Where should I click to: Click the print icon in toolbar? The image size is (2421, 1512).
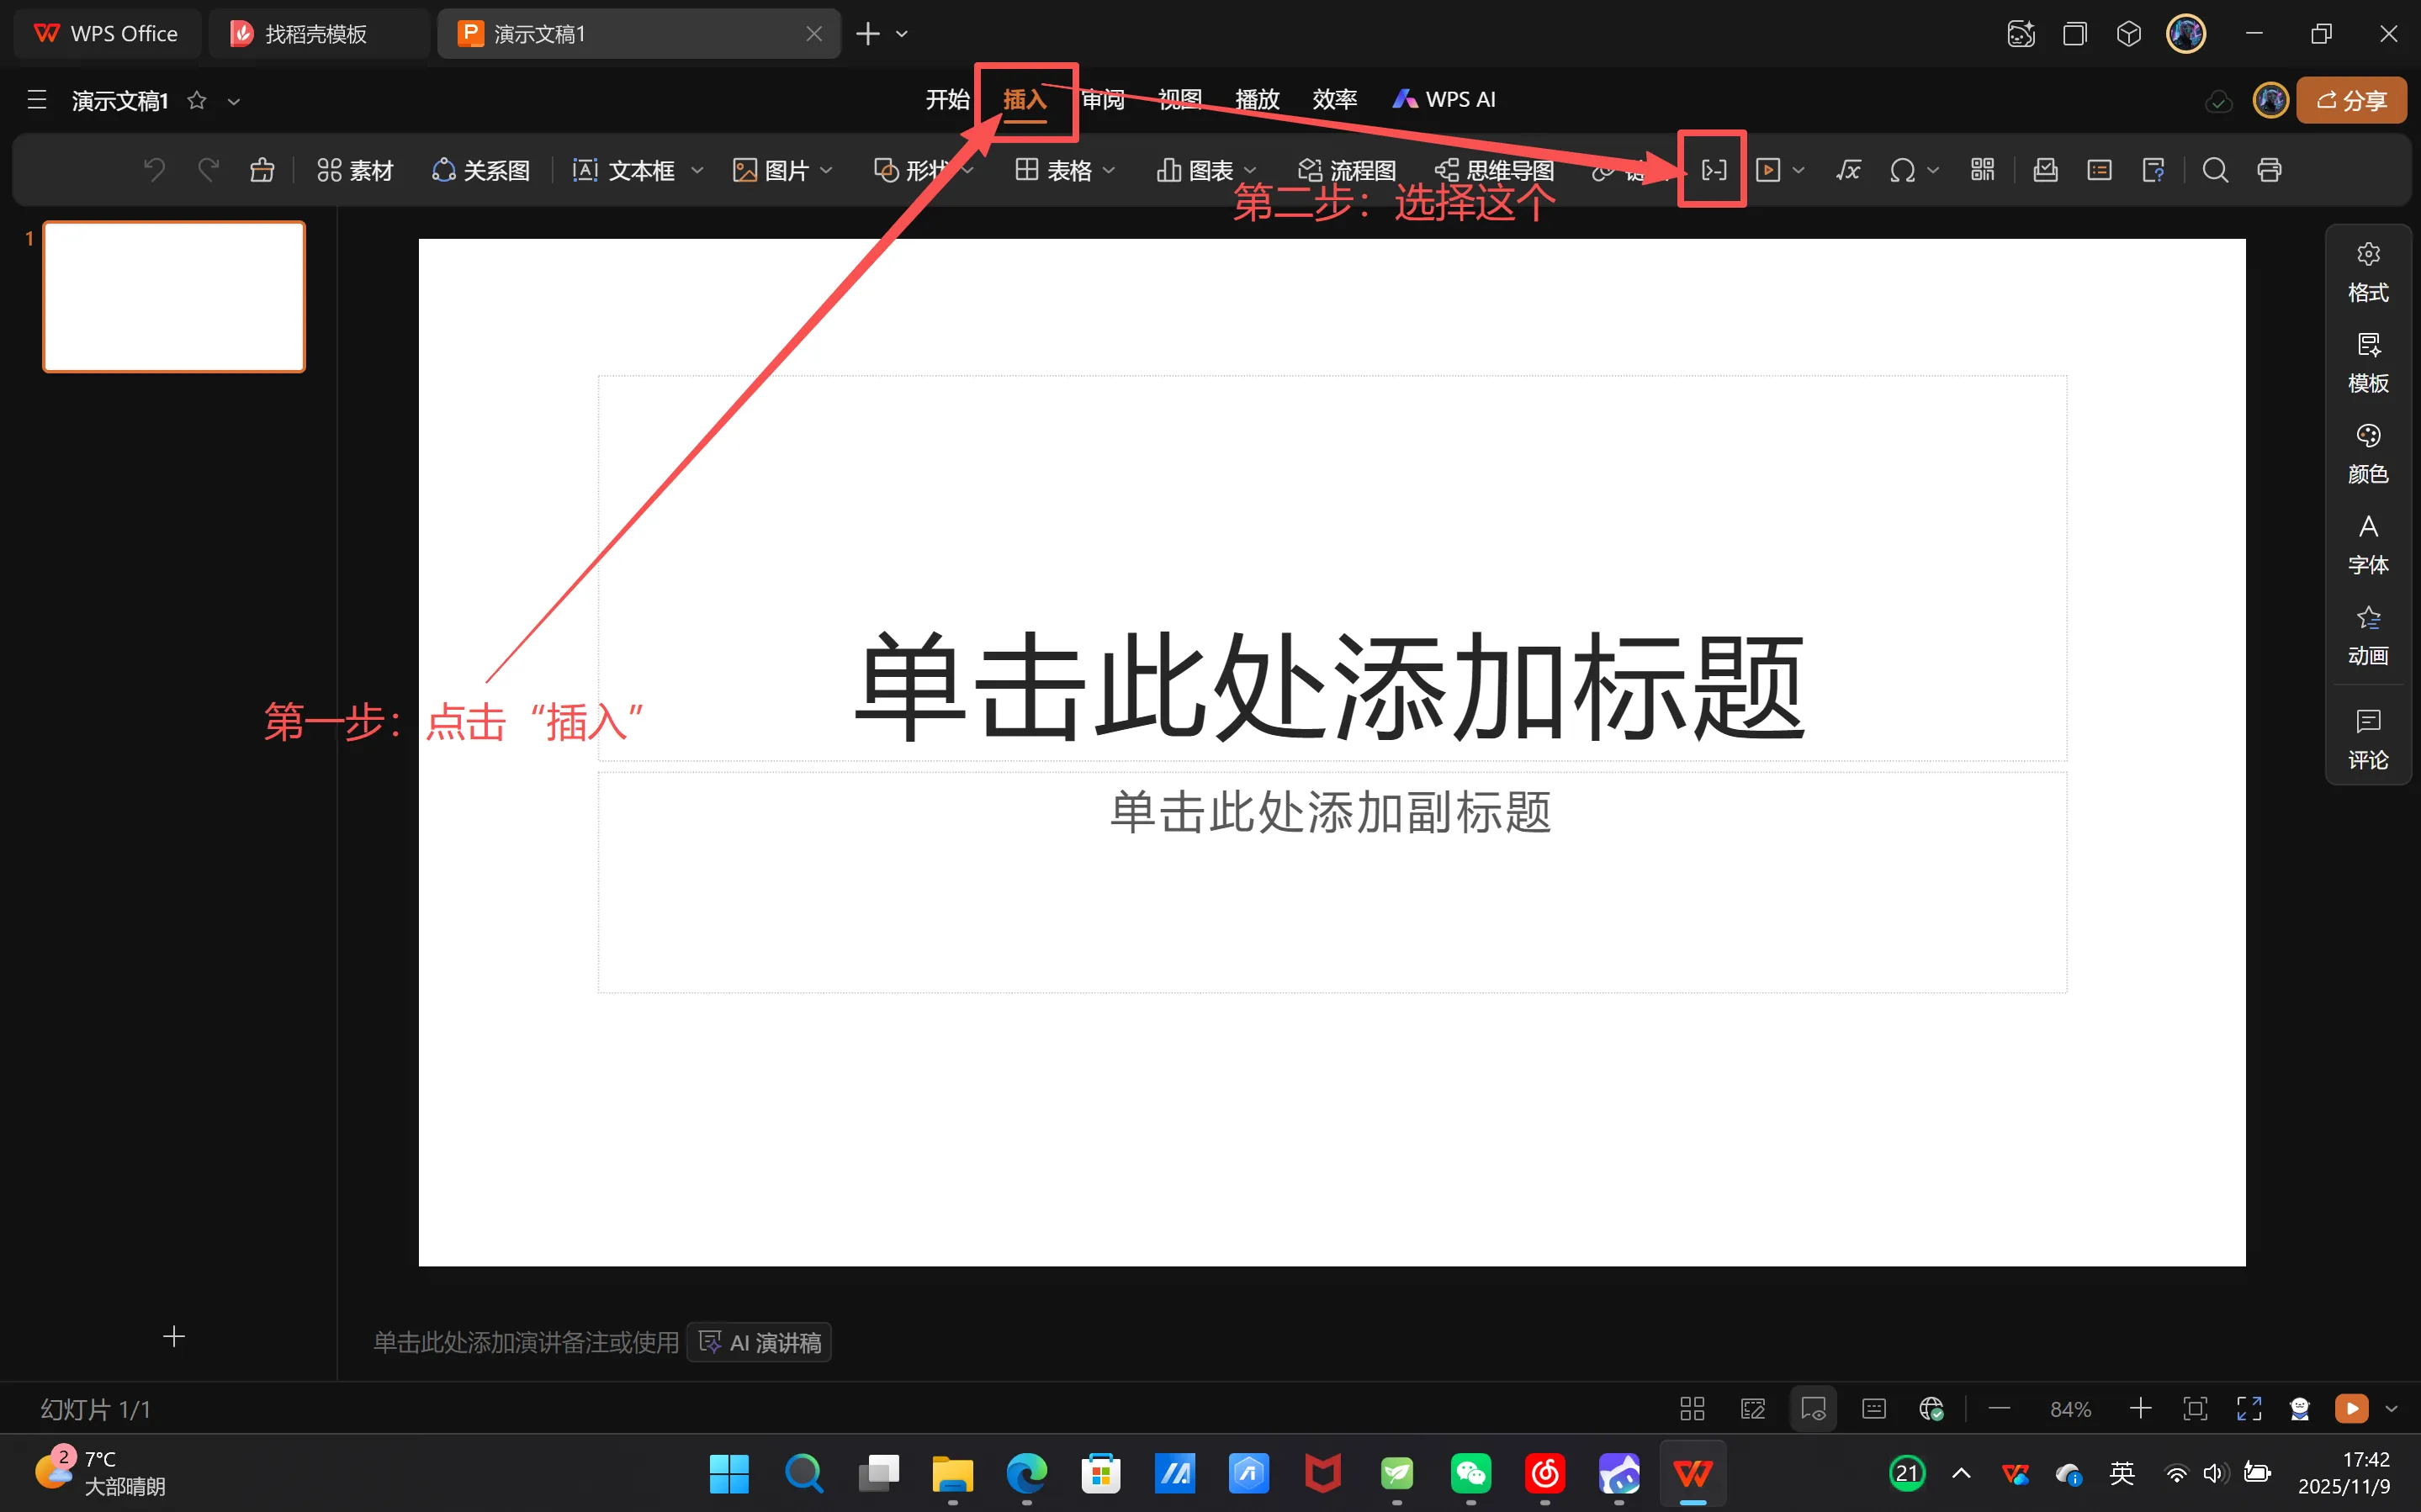[2269, 170]
